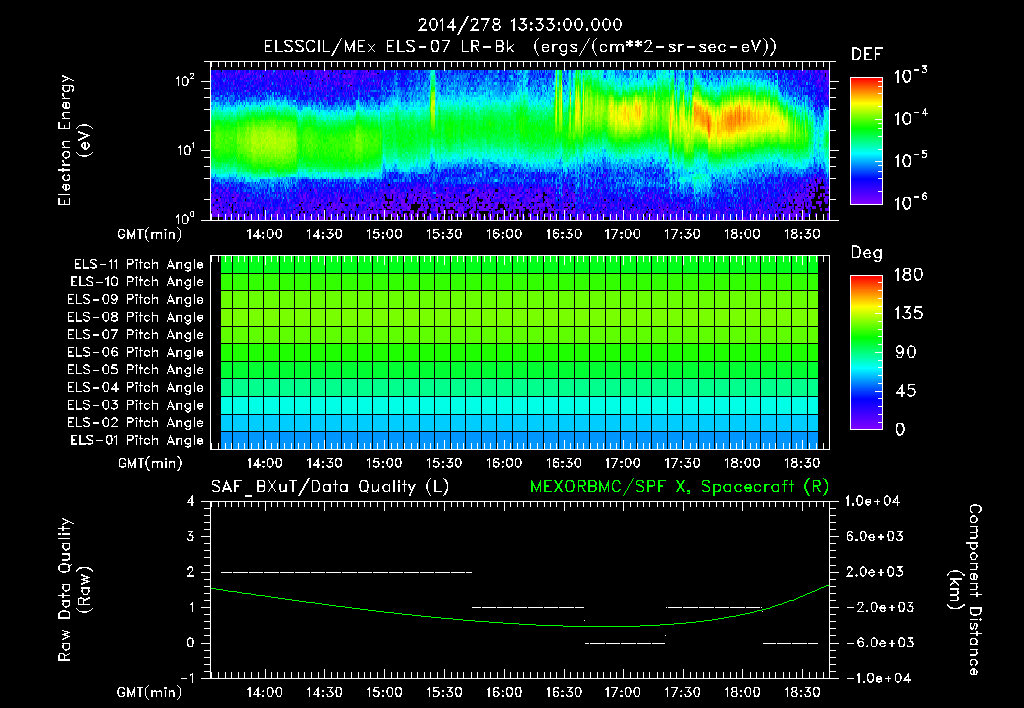Select the ELS-10 Pitch Angle row label
Viewport: 1024px width, 708px height.
[137, 282]
